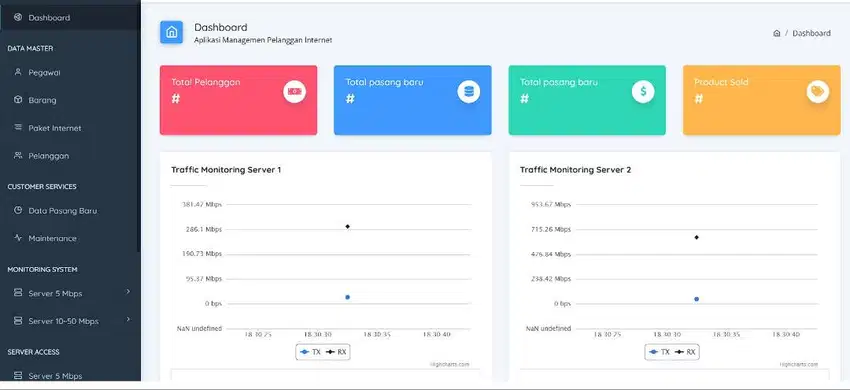850x390 pixels.
Task: Toggle TX series in Server 2 legend
Action: point(659,352)
